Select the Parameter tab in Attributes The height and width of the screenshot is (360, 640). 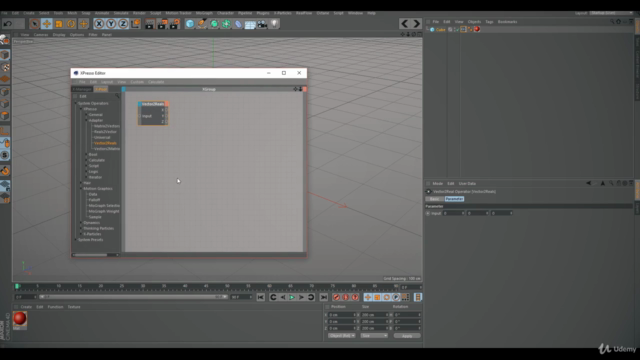coord(454,199)
